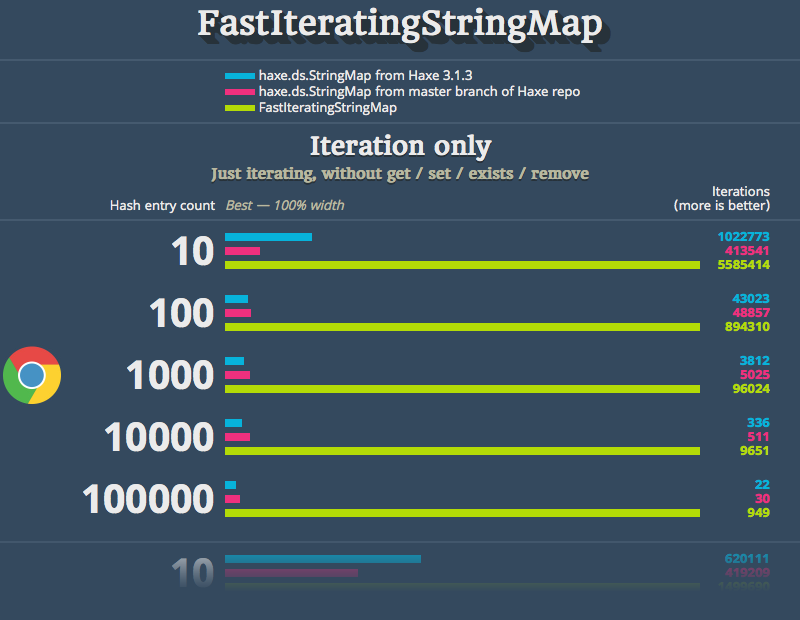This screenshot has height=620, width=800.
Task: Select the value 894310
Action: (747, 327)
